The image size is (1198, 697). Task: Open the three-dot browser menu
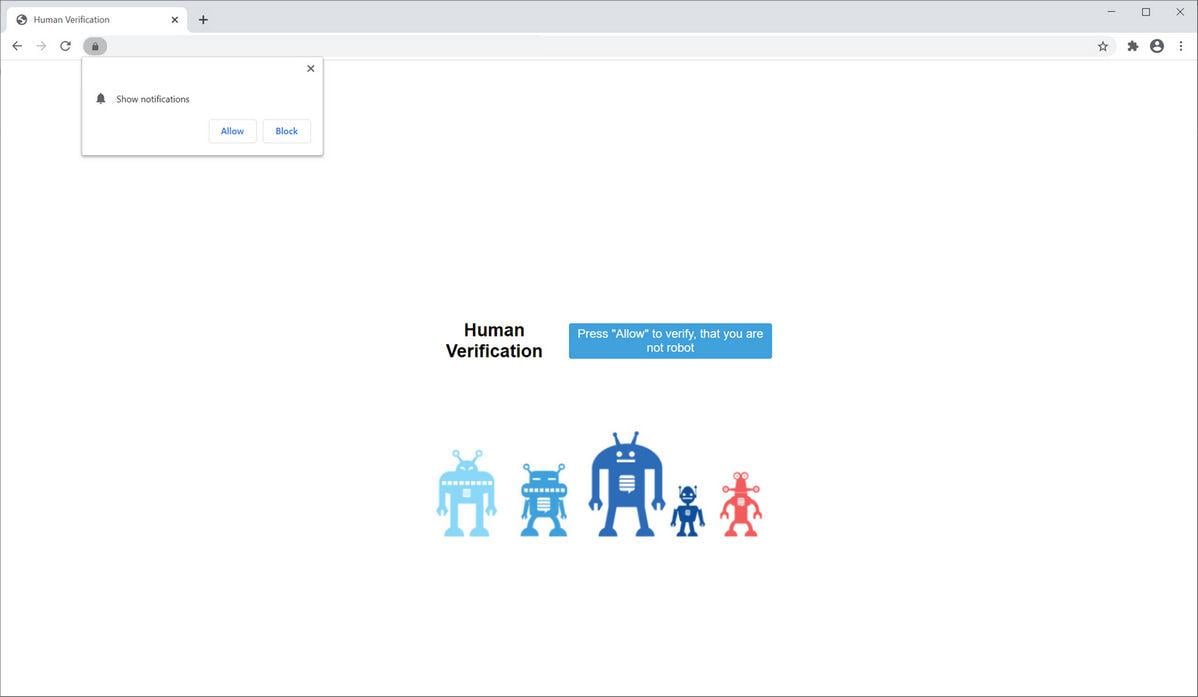tap(1181, 45)
